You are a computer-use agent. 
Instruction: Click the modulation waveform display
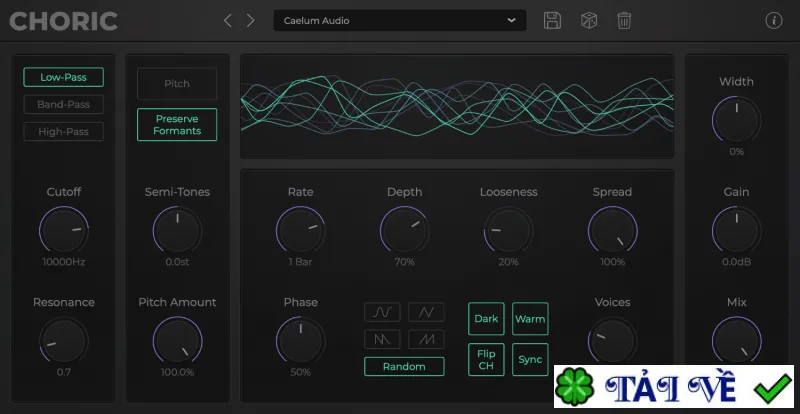[457, 106]
